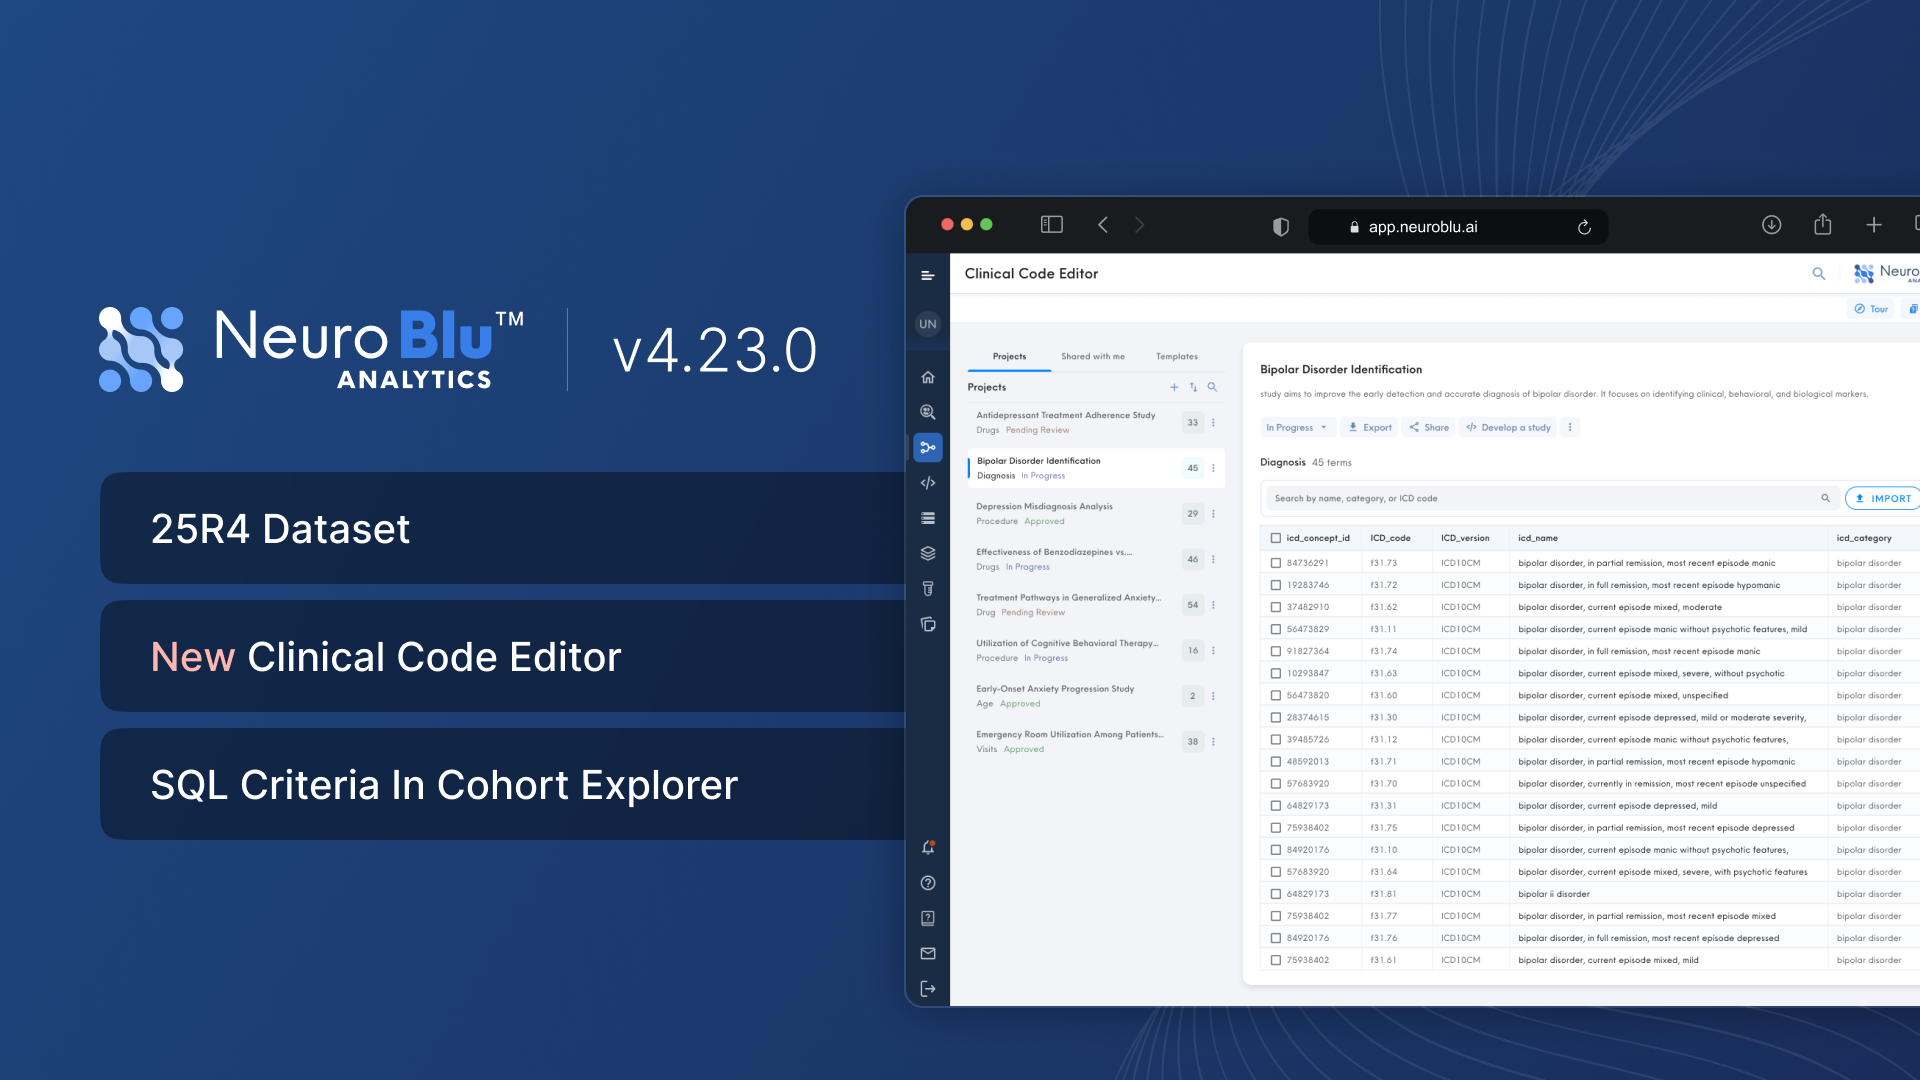Click the Safari downloads icon
The image size is (1920, 1080).
pos(1771,225)
